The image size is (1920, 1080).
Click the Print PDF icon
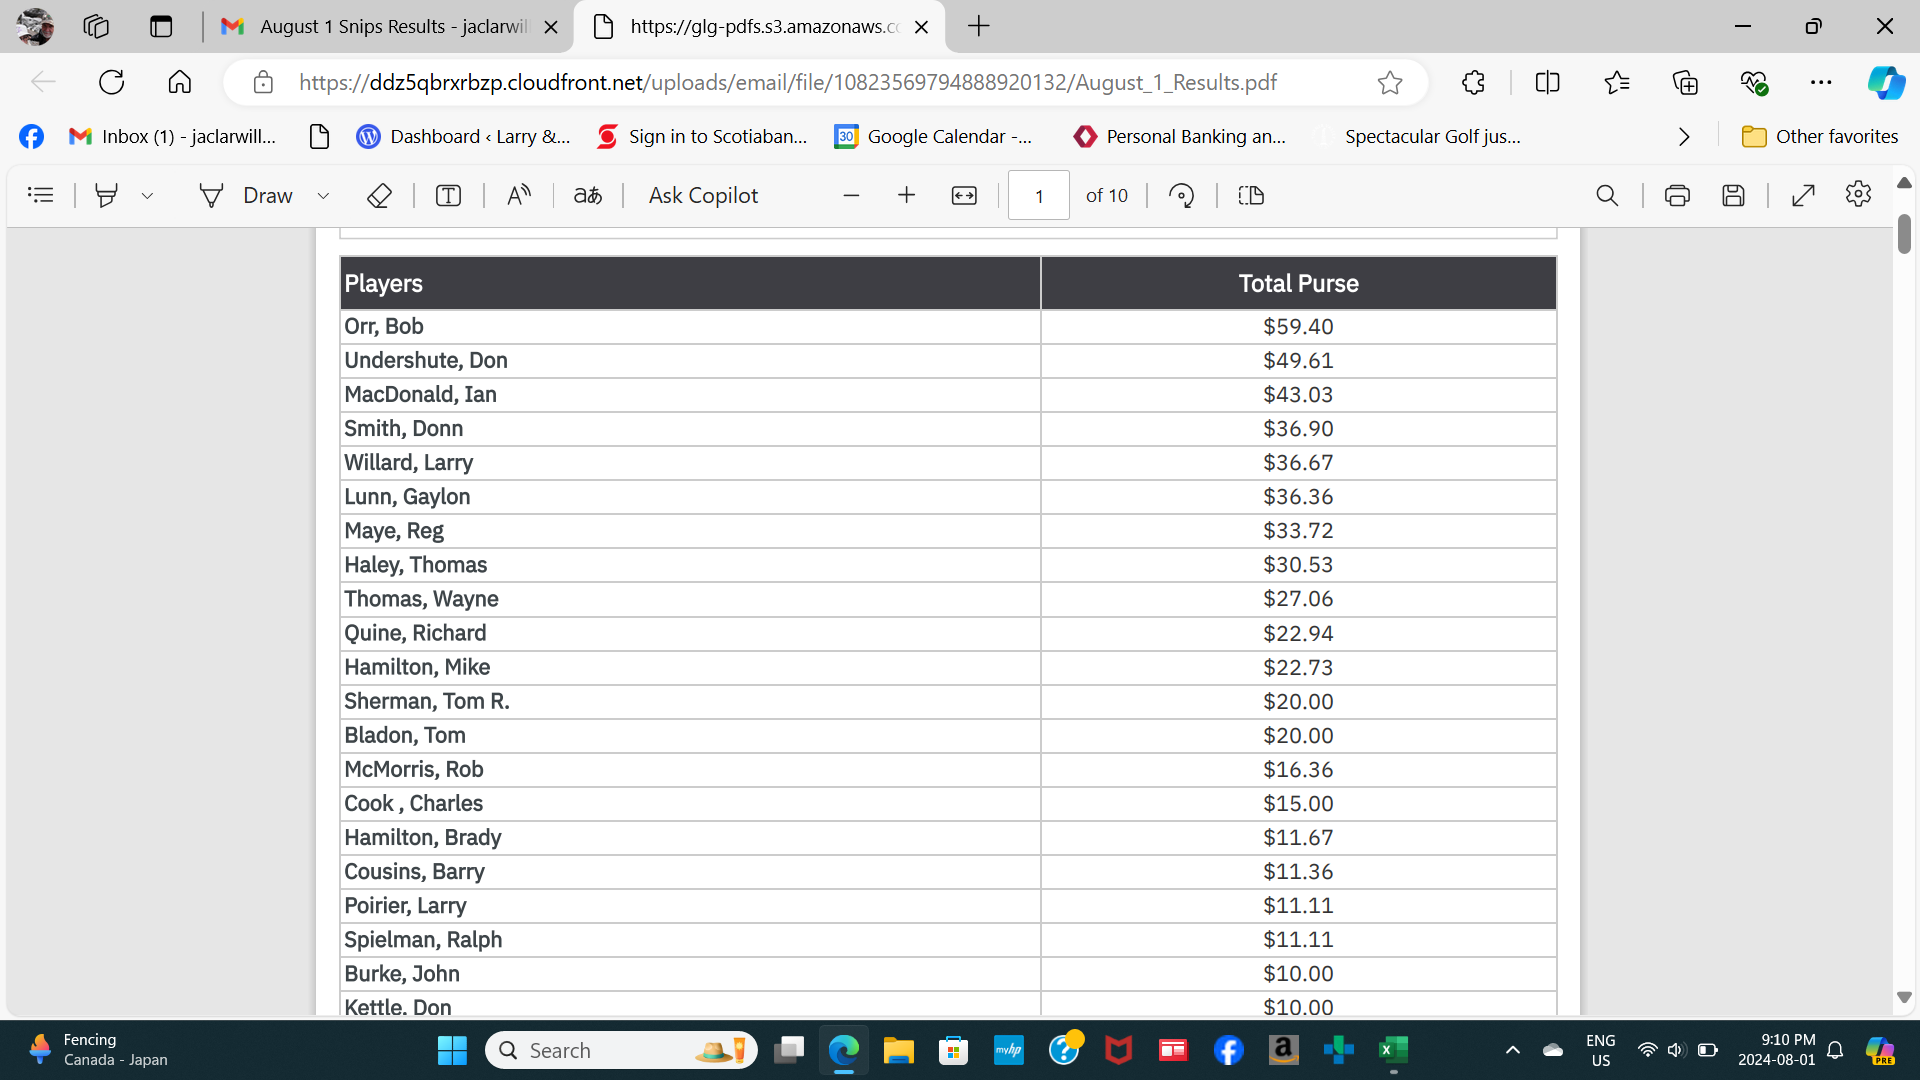click(1677, 196)
